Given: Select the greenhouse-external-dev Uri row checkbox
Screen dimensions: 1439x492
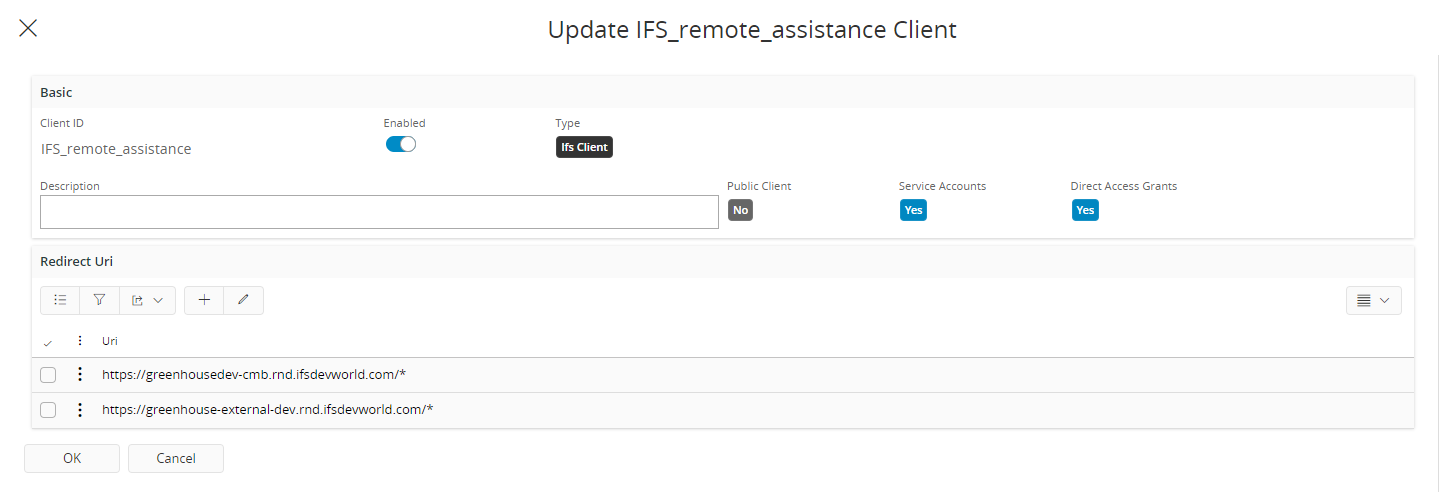Looking at the screenshot, I should click(x=48, y=410).
